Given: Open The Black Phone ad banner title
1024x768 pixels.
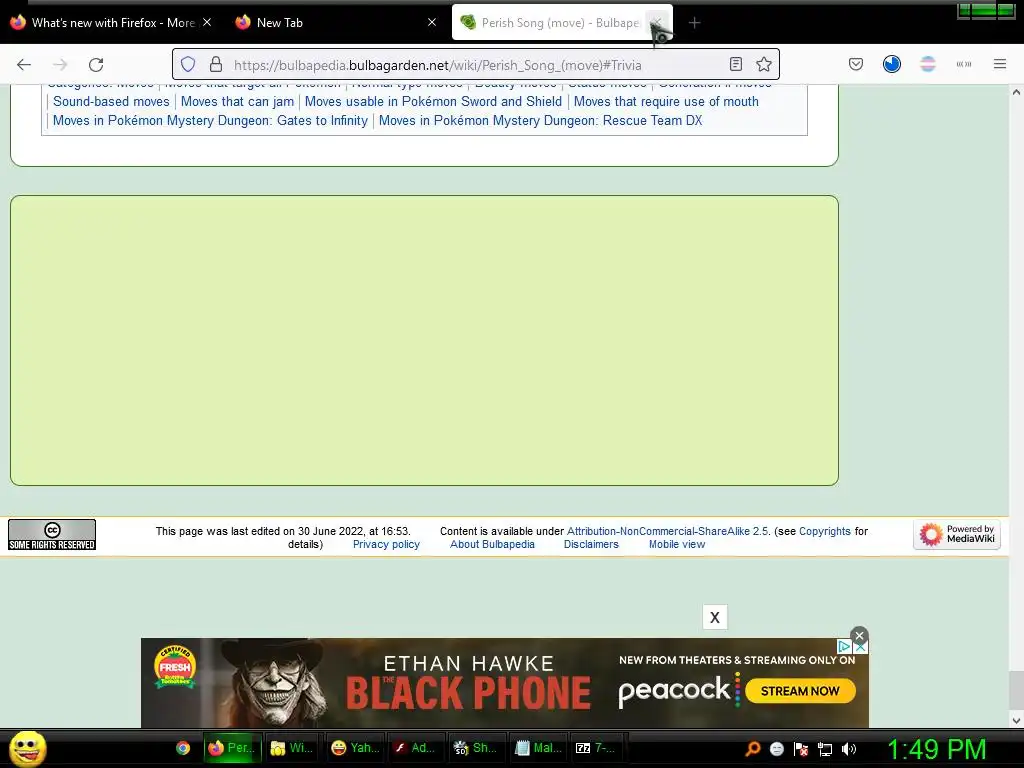Looking at the screenshot, I should click(x=468, y=692).
